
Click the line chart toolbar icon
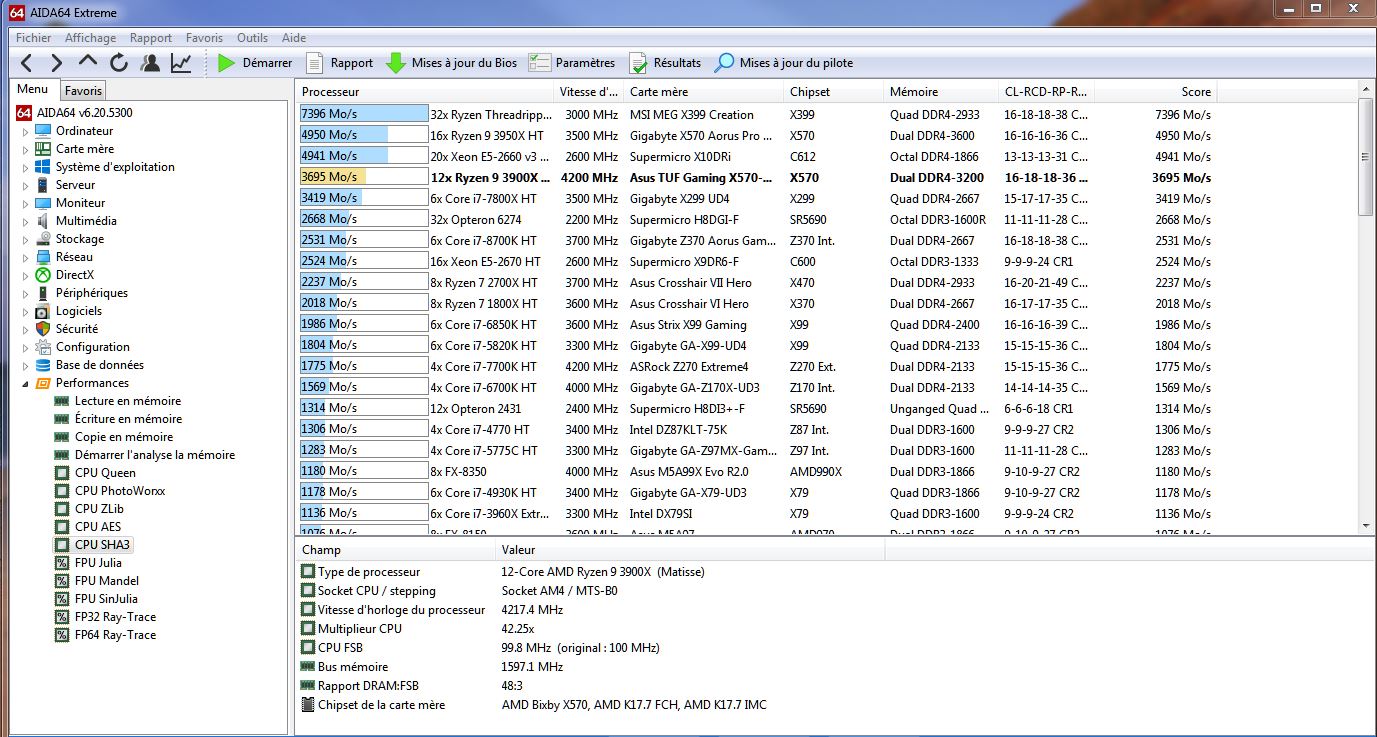tap(181, 63)
